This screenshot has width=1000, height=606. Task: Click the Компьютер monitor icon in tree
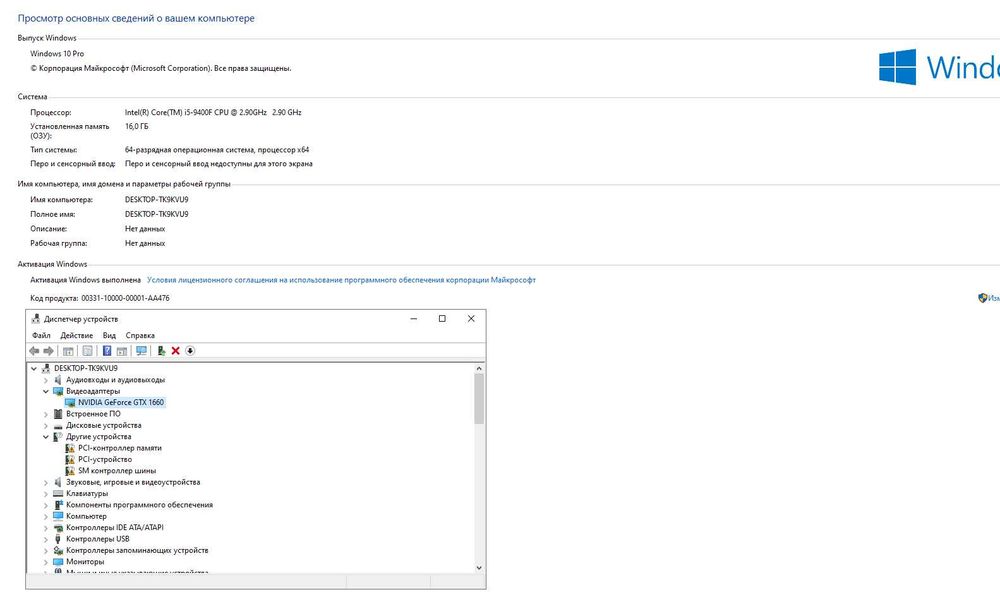(x=58, y=516)
